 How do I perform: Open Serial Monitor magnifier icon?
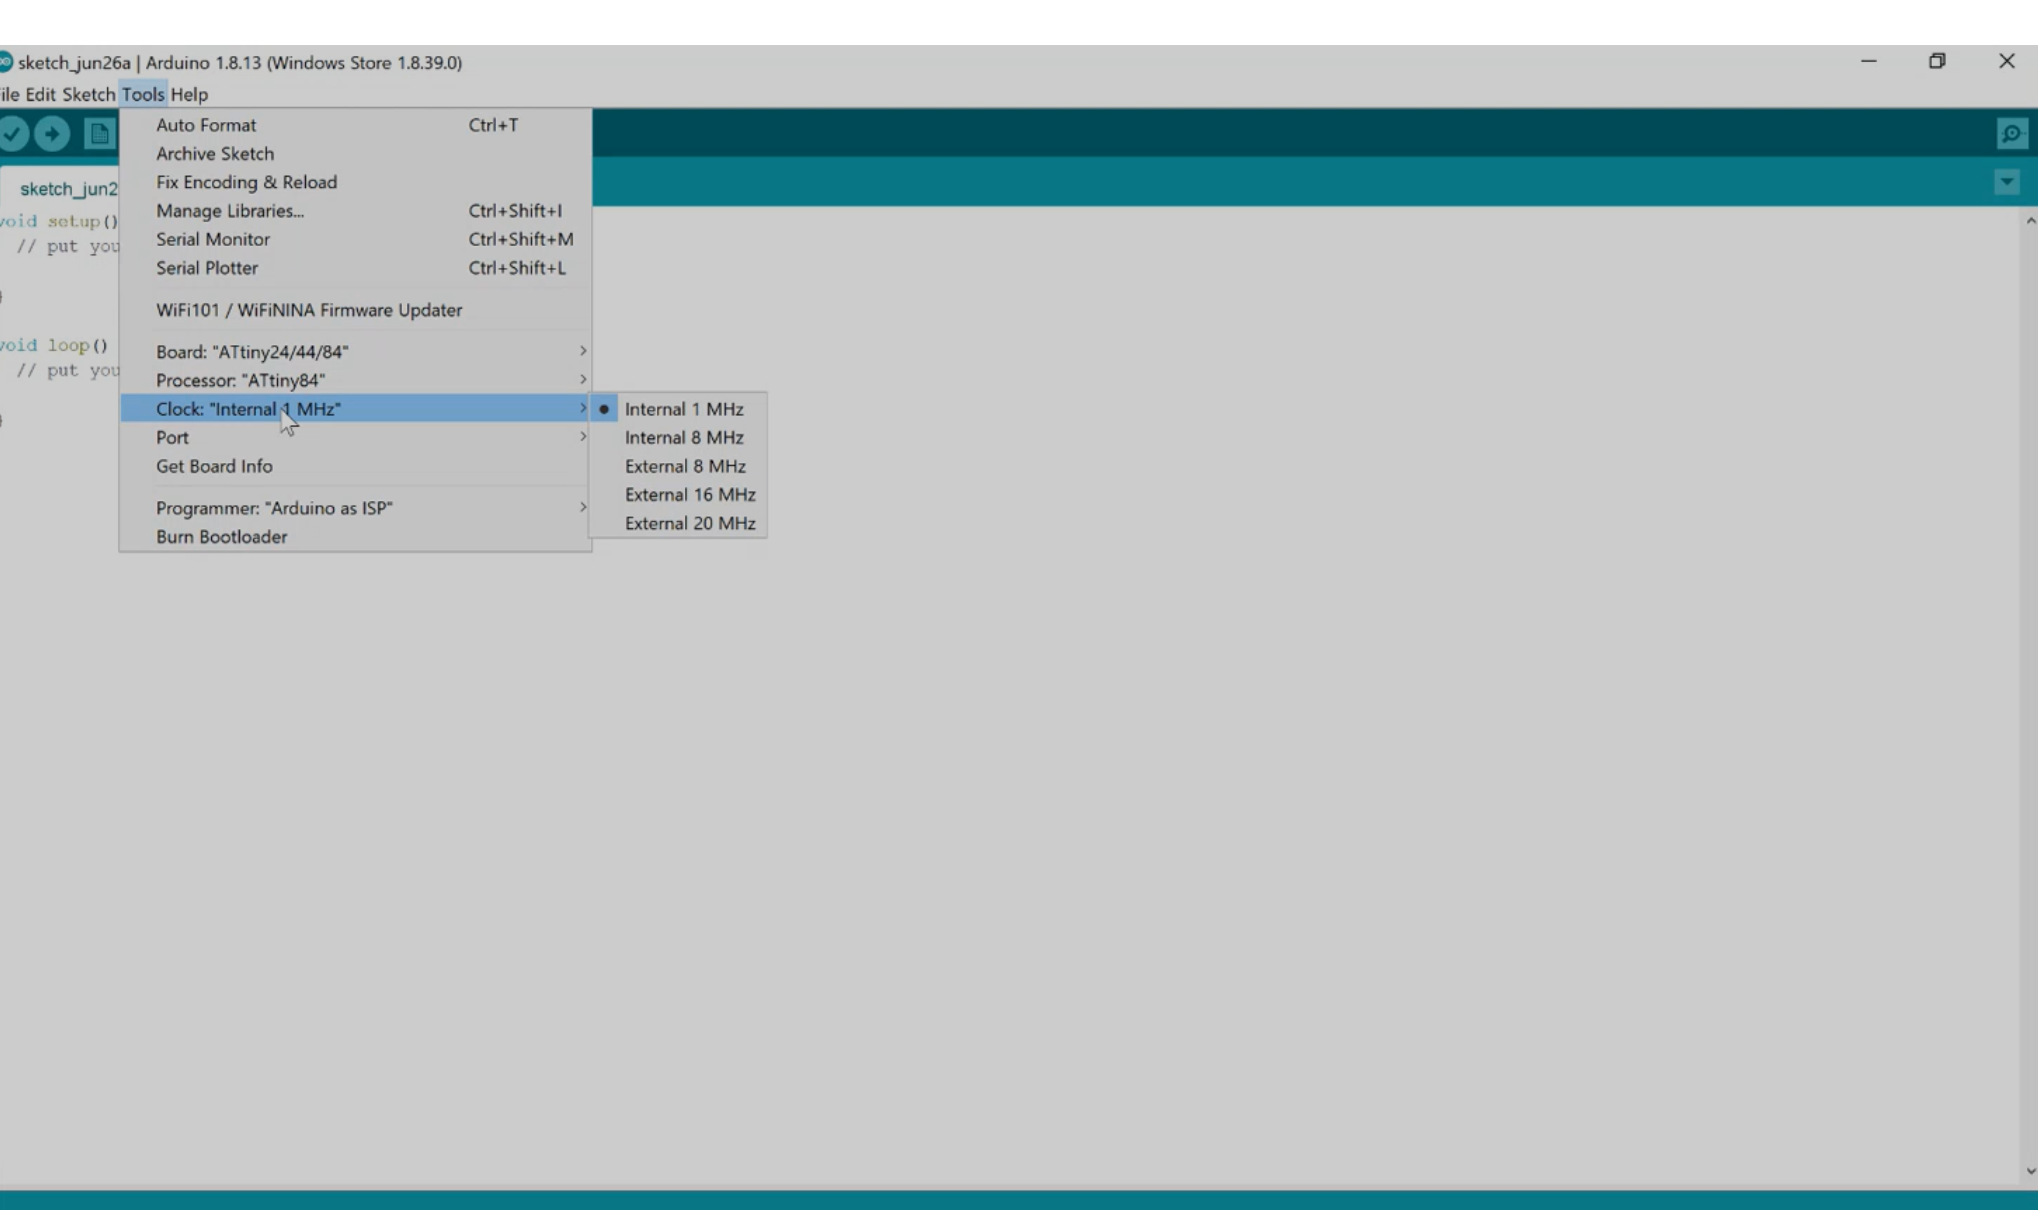coord(2011,133)
